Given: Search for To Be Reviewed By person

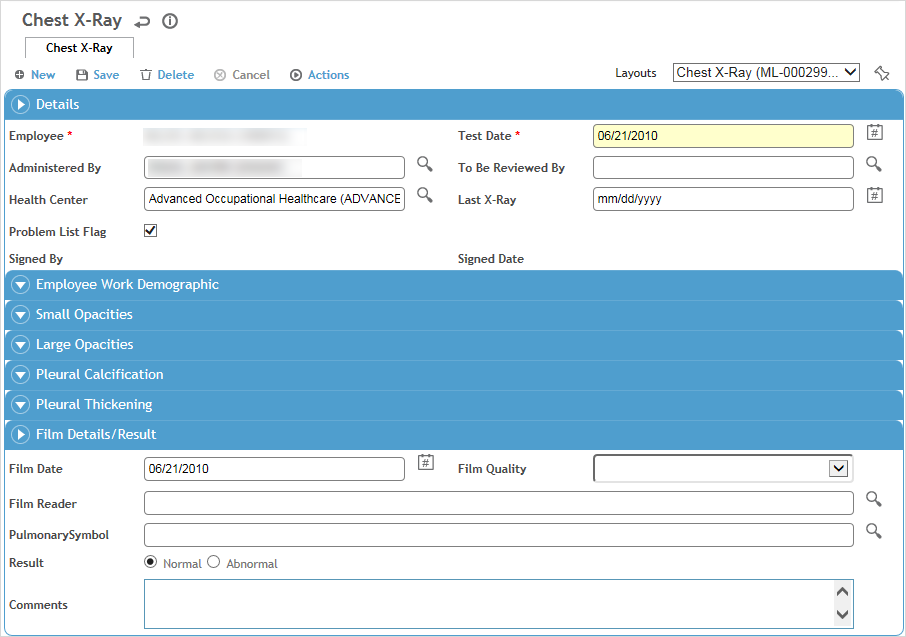Looking at the screenshot, I should pos(874,164).
